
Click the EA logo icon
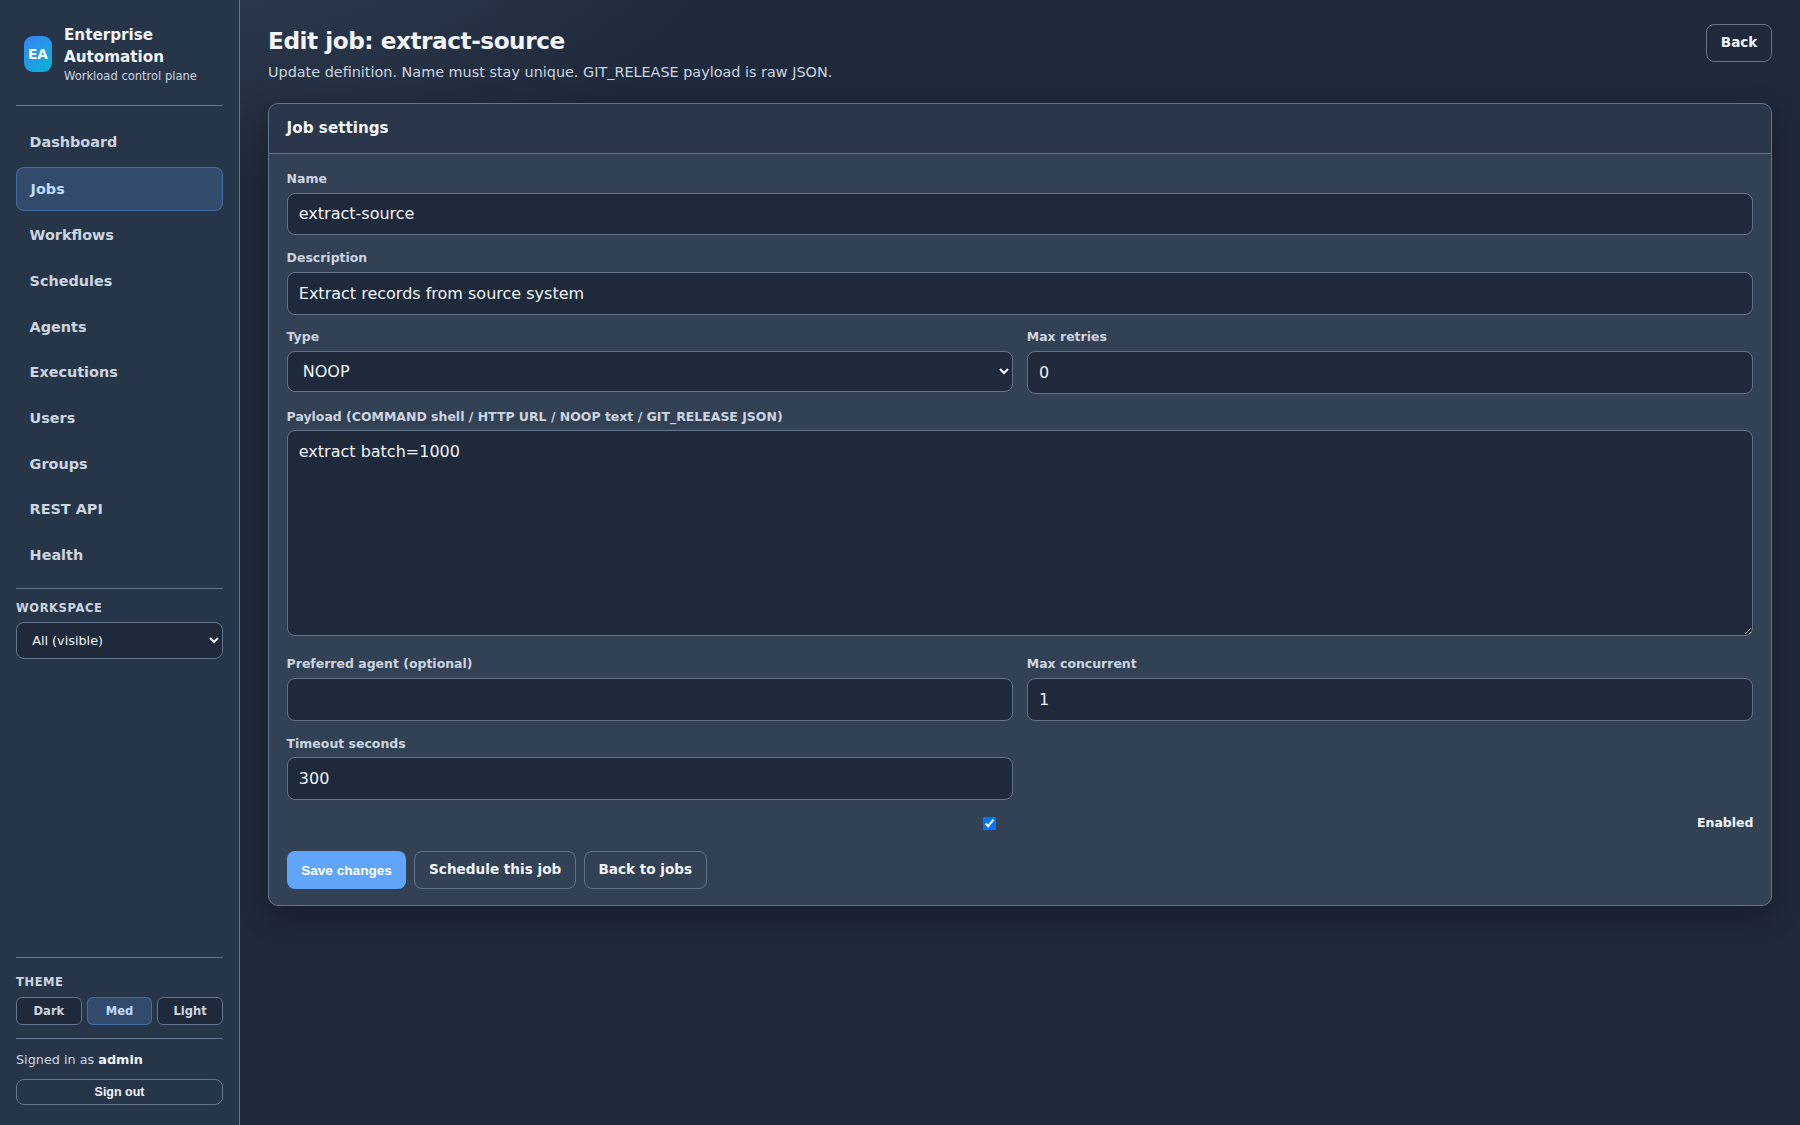tap(38, 54)
